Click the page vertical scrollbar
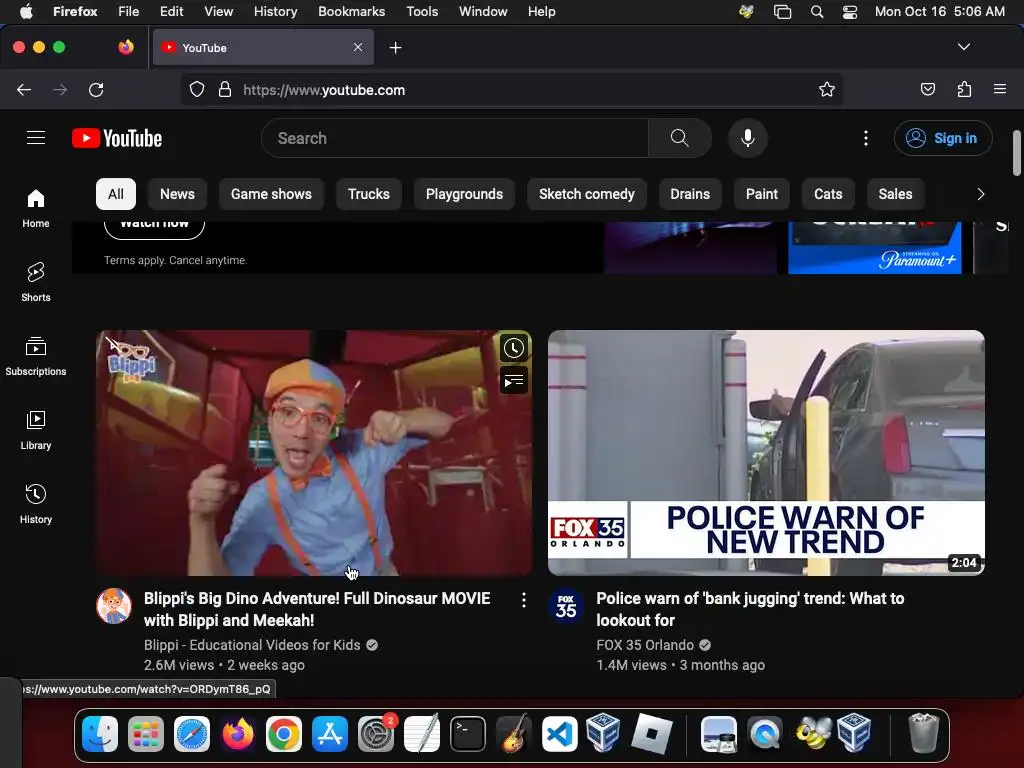This screenshot has height=768, width=1024. pyautogui.click(x=1017, y=153)
